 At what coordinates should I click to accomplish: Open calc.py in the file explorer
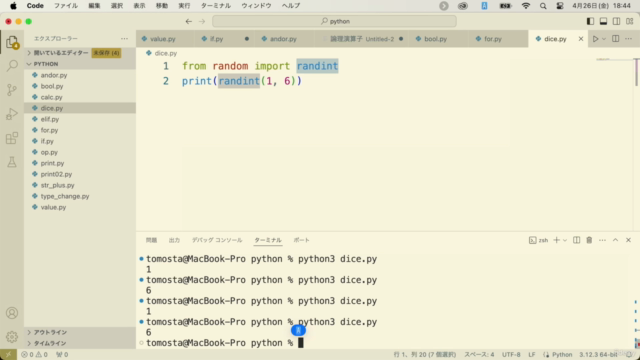coord(80,97)
